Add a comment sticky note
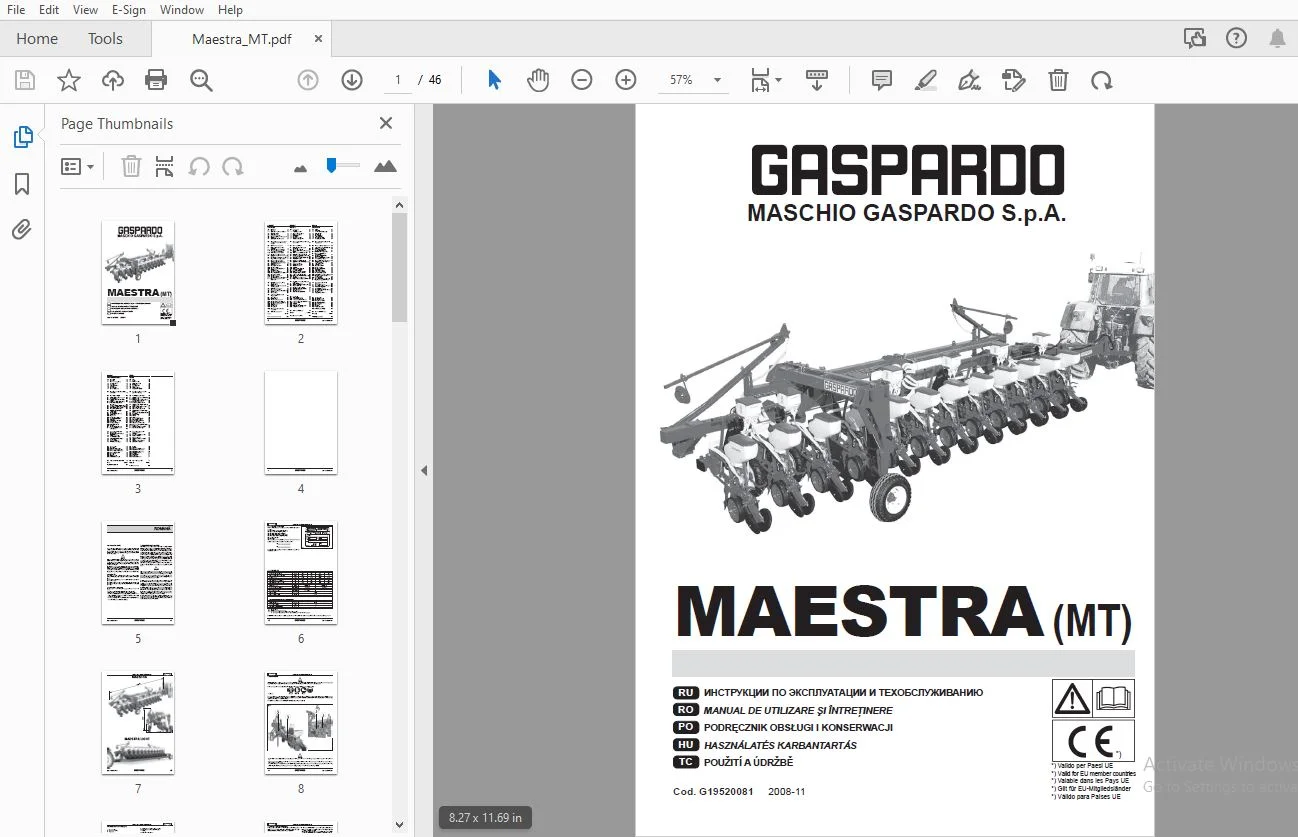Image resolution: width=1298 pixels, height=837 pixels. tap(882, 80)
